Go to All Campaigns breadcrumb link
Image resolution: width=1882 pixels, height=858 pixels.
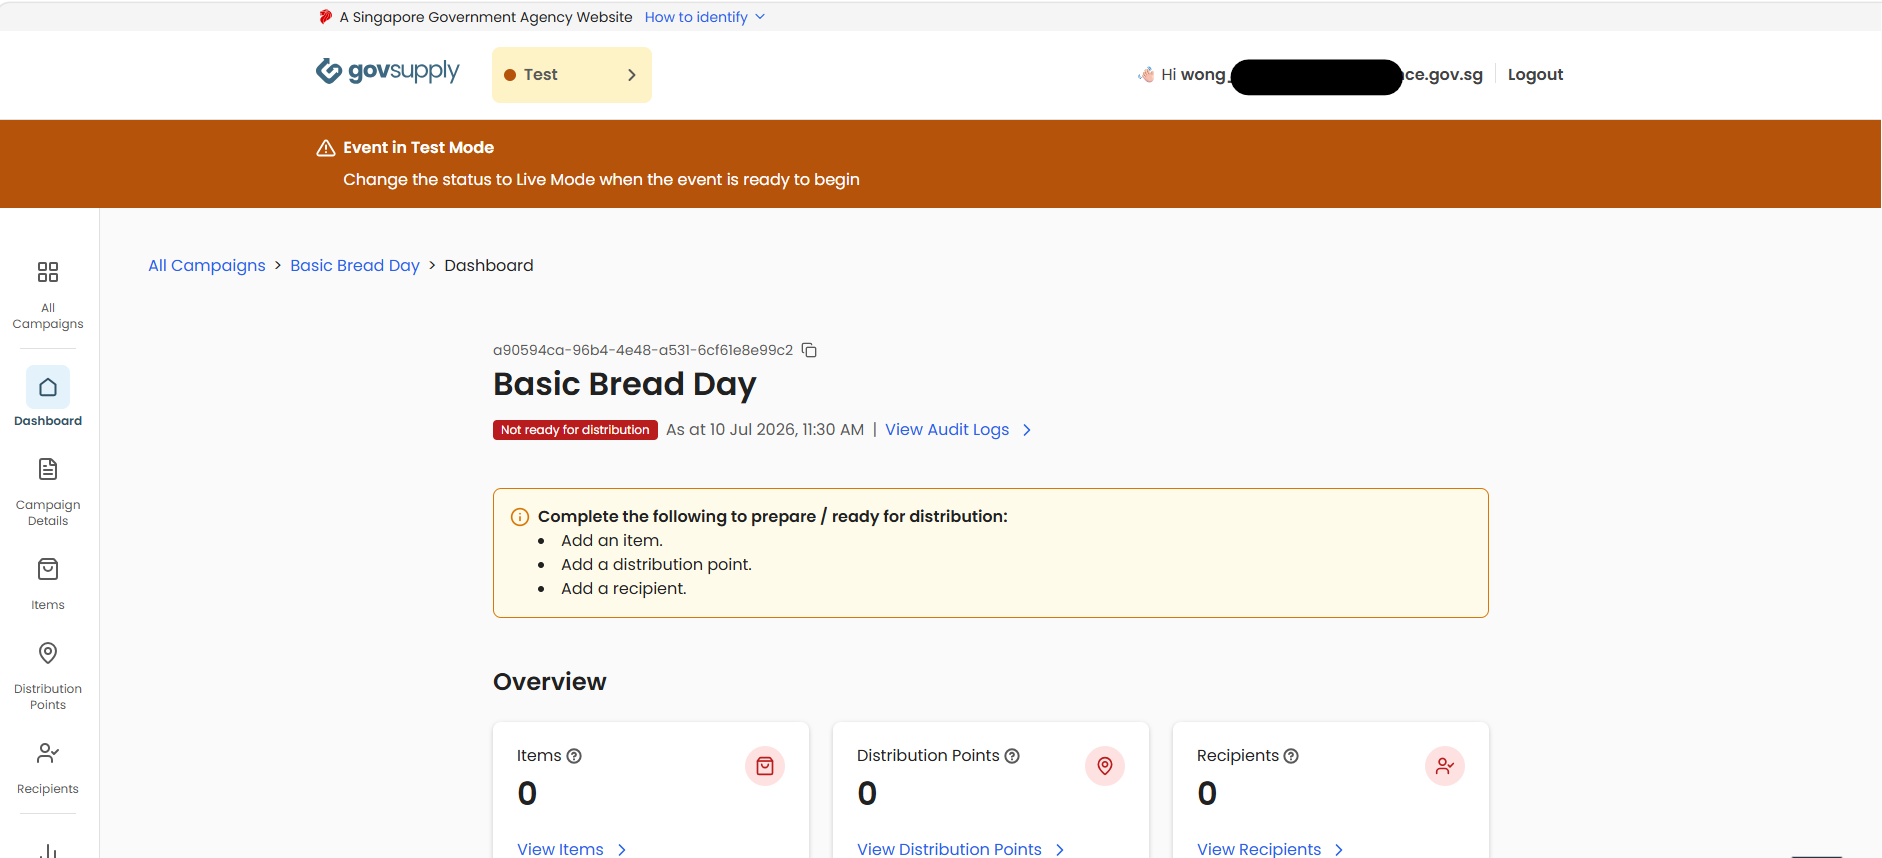click(207, 265)
